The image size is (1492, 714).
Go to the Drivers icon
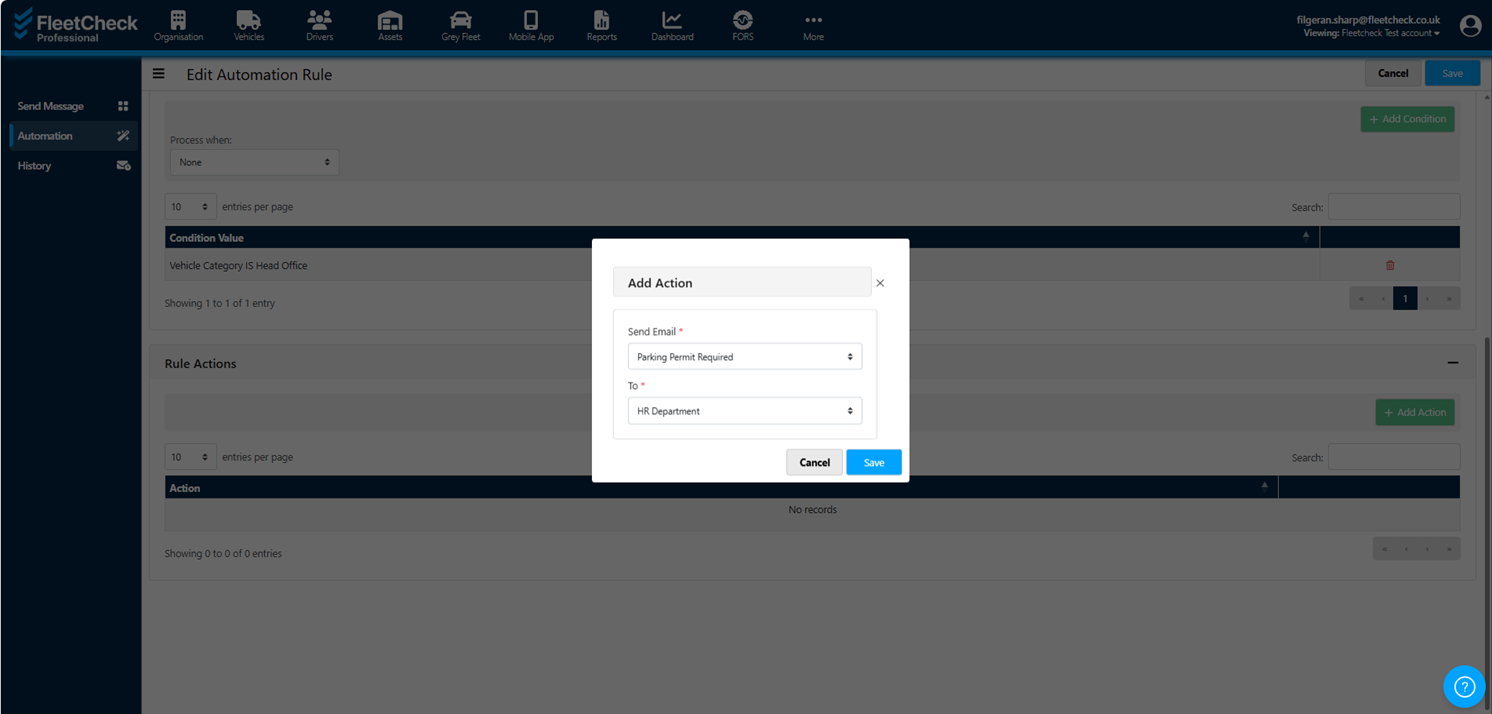pyautogui.click(x=319, y=21)
